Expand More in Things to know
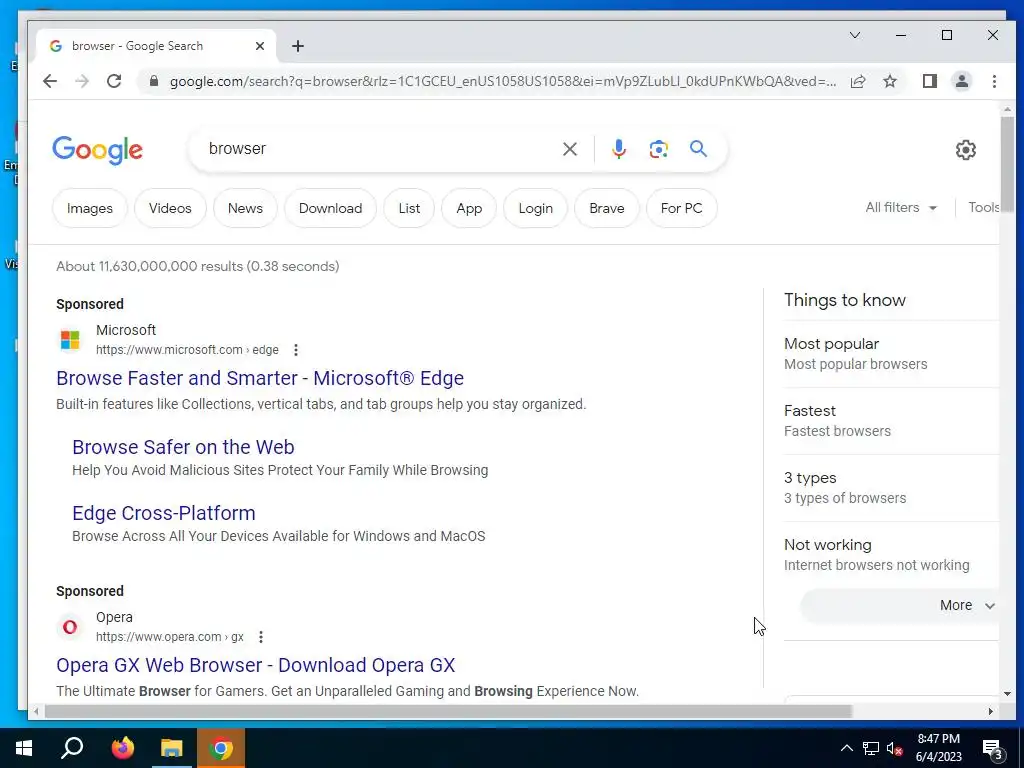1024x768 pixels. point(901,605)
